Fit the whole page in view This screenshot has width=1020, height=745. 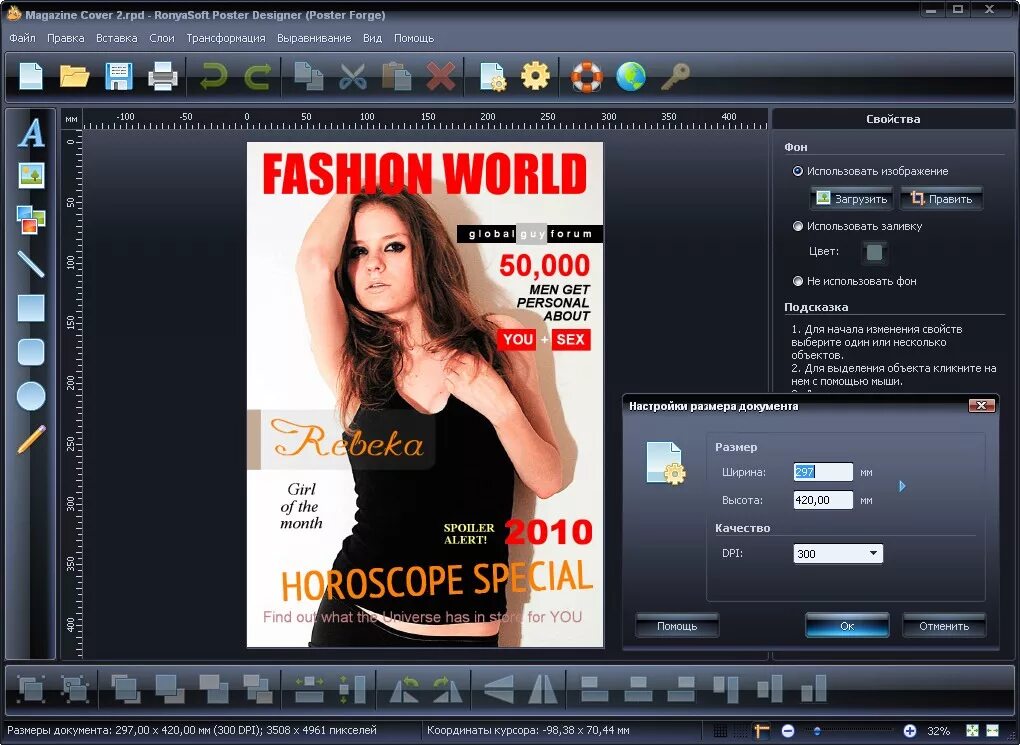tap(973, 731)
